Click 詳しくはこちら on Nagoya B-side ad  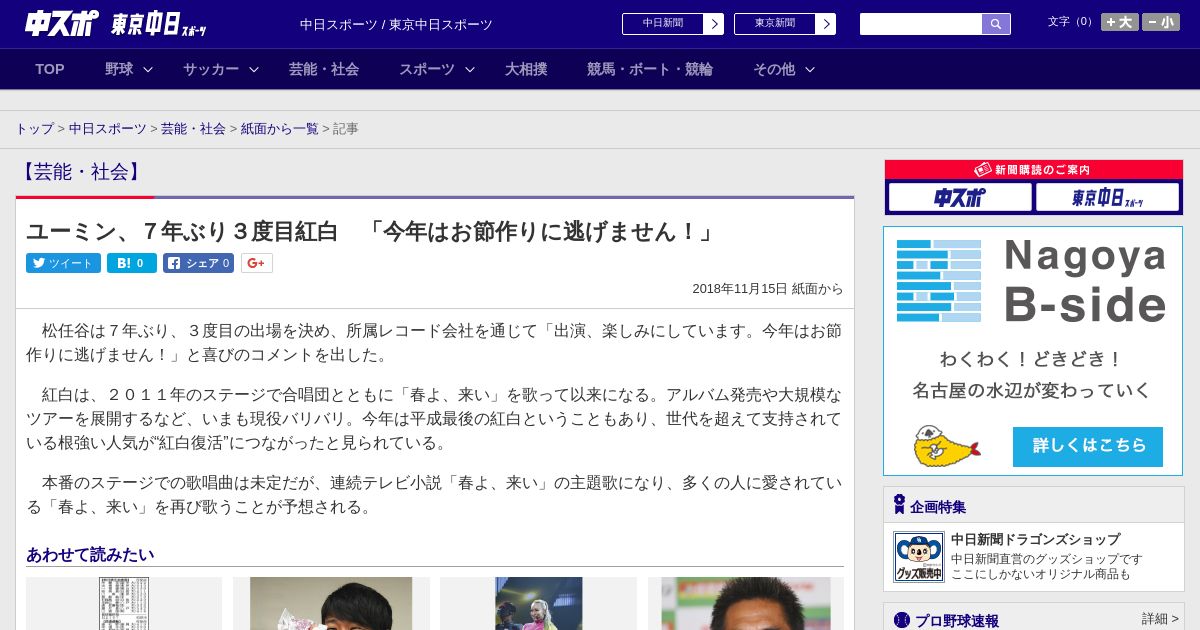tap(1088, 446)
